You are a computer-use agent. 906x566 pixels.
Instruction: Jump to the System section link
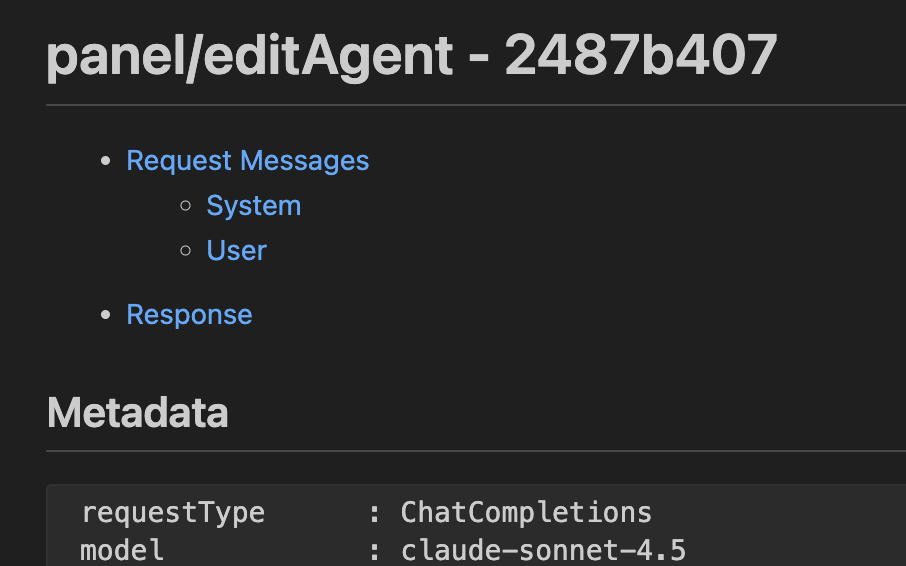click(253, 206)
